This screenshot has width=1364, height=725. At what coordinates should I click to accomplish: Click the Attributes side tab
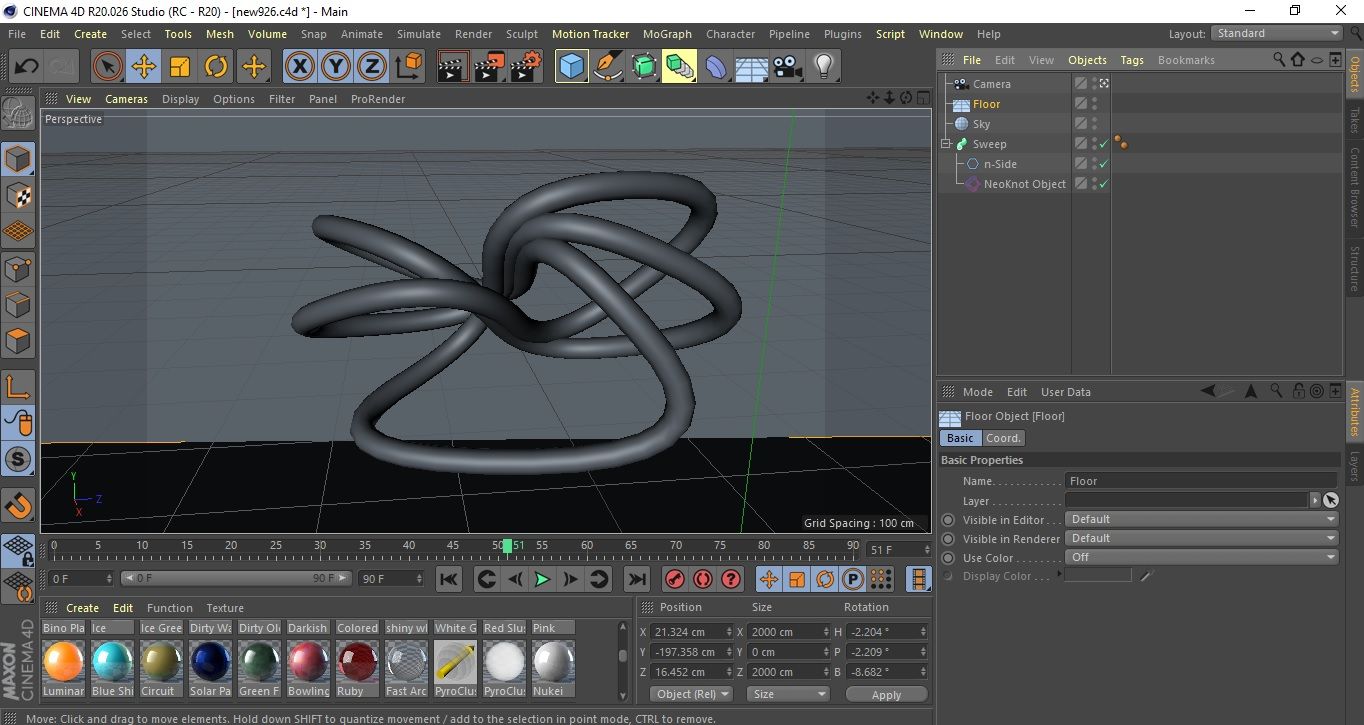(1355, 413)
